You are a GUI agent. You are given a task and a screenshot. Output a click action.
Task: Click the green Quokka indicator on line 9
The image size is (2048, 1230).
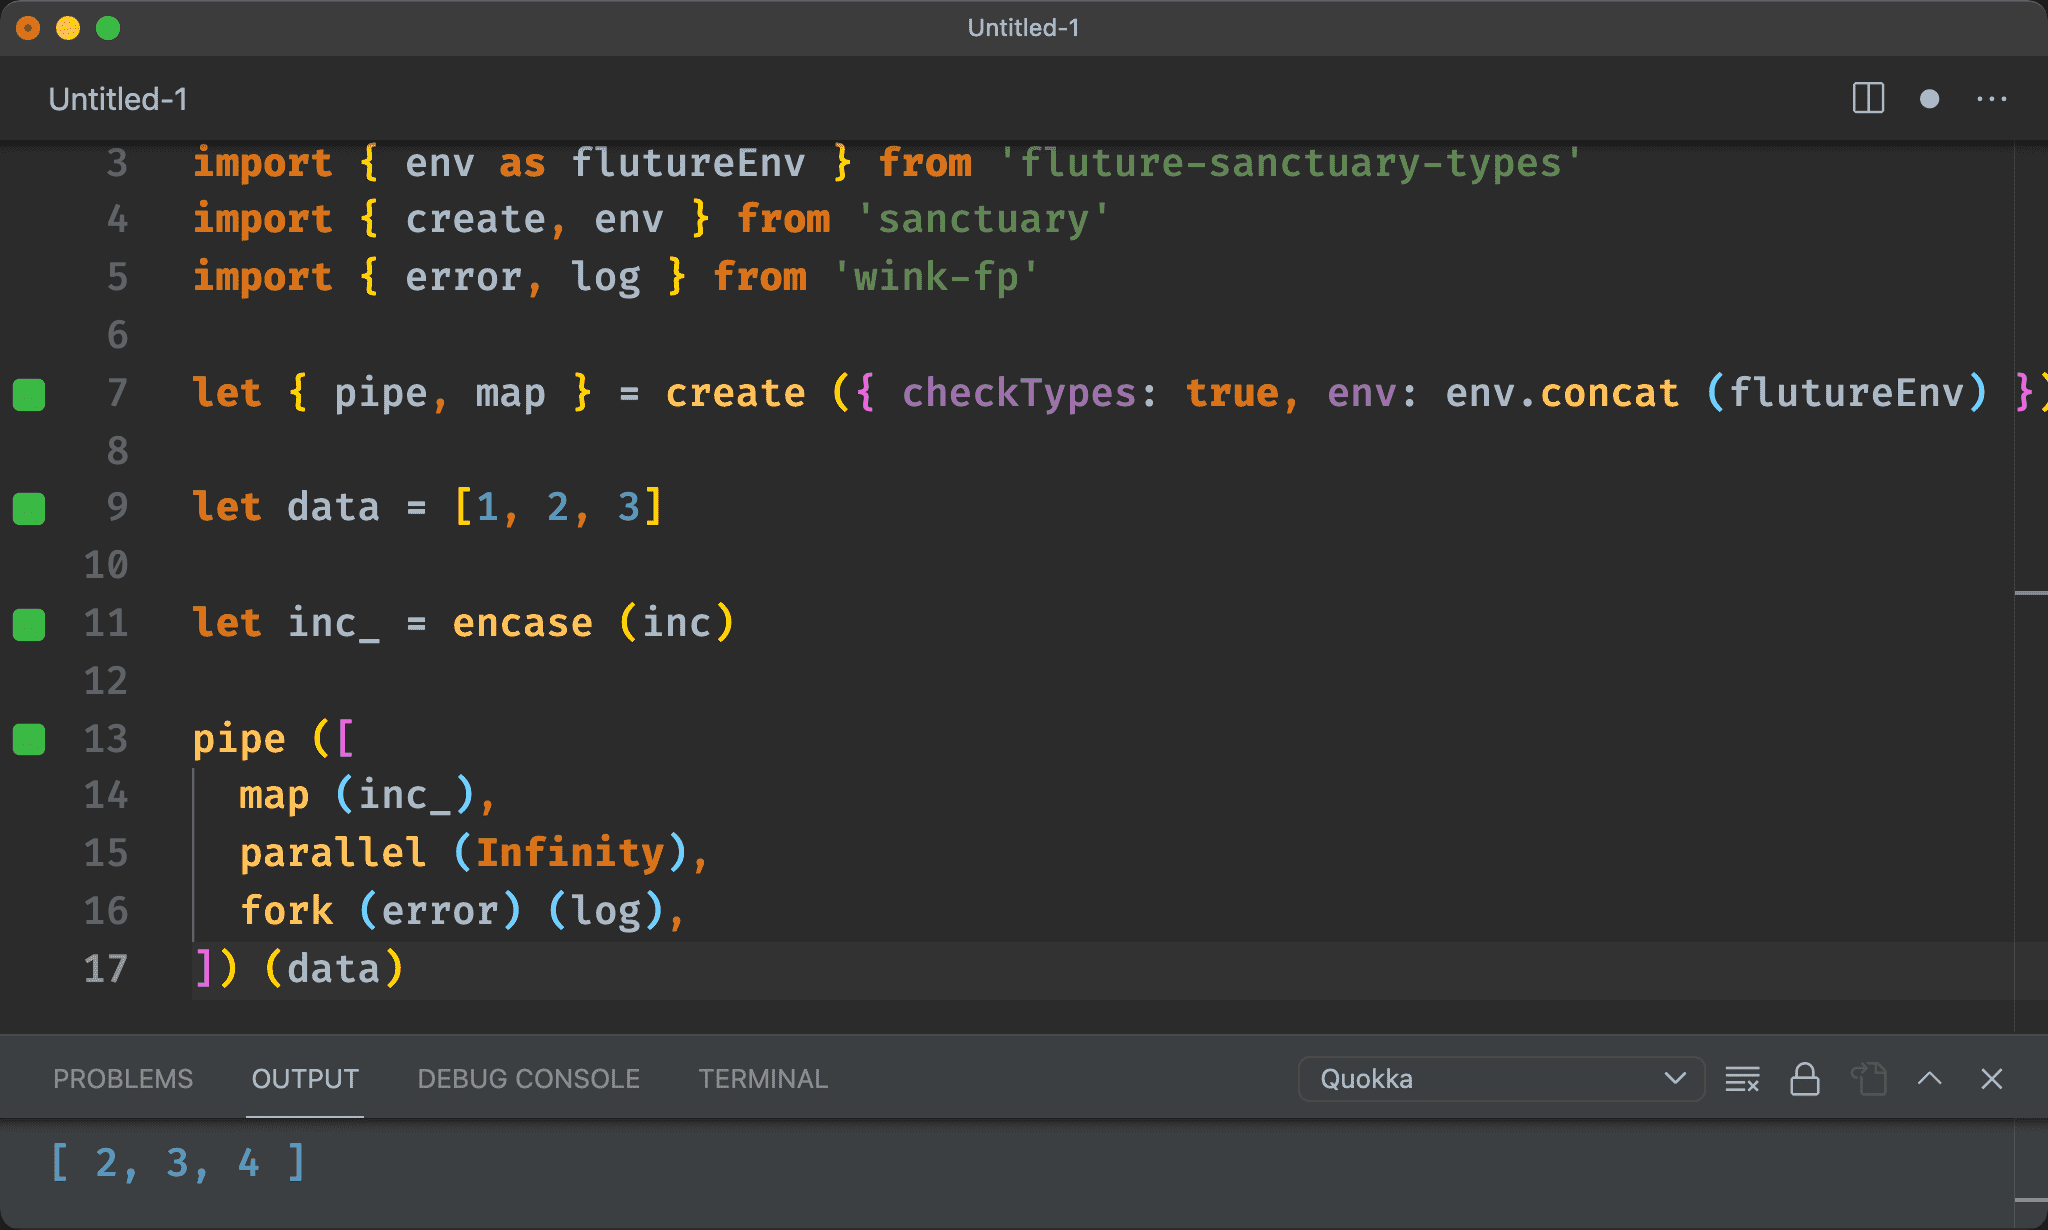pyautogui.click(x=29, y=508)
